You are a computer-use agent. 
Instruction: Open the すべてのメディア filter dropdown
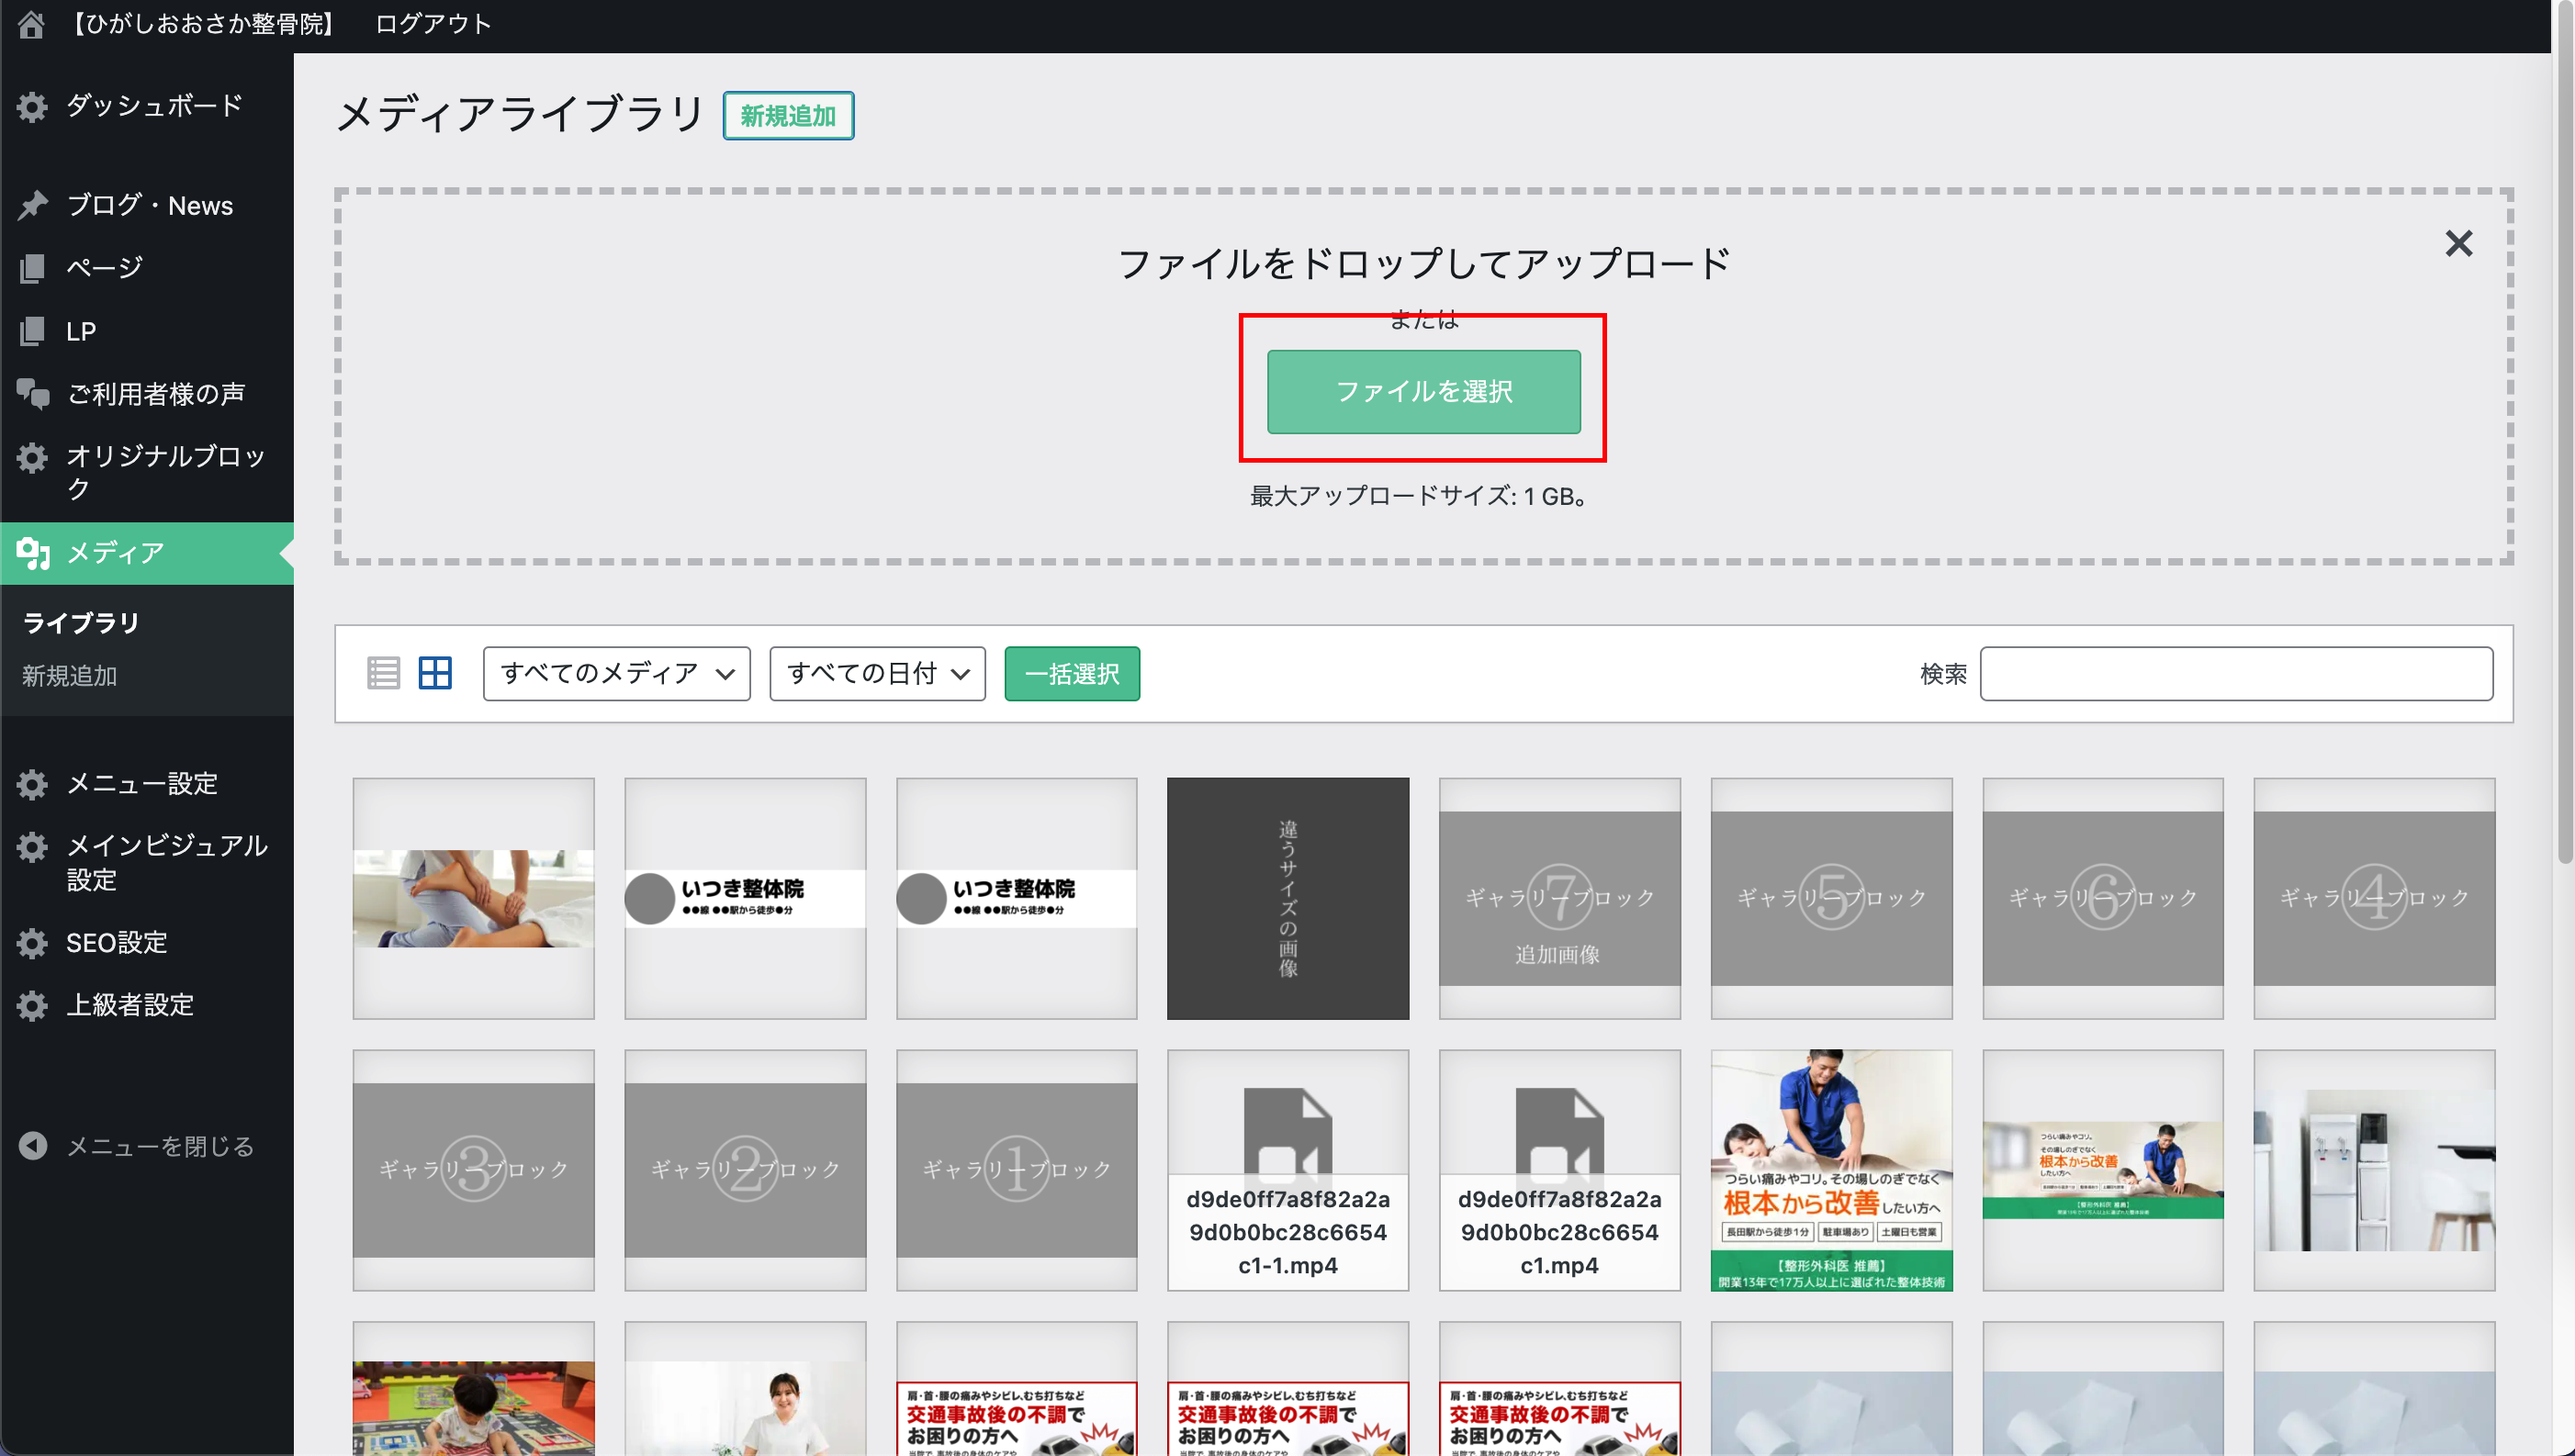616,673
